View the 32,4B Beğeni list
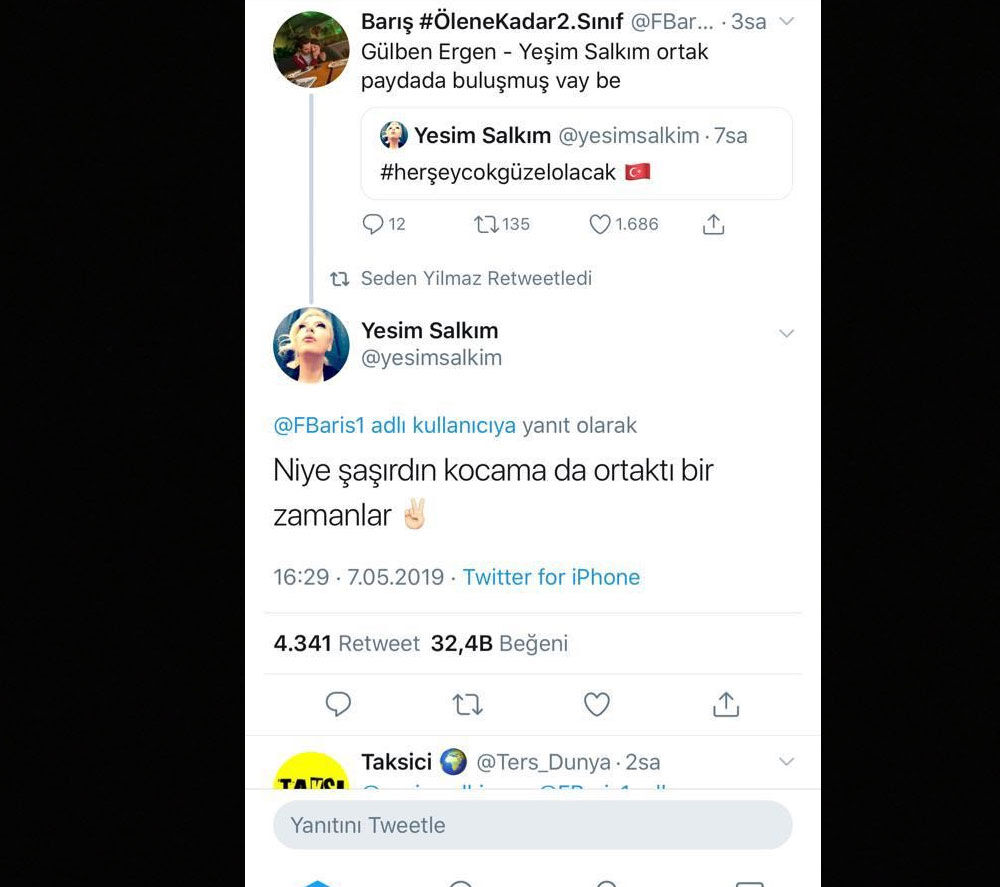This screenshot has height=887, width=1000. (499, 644)
